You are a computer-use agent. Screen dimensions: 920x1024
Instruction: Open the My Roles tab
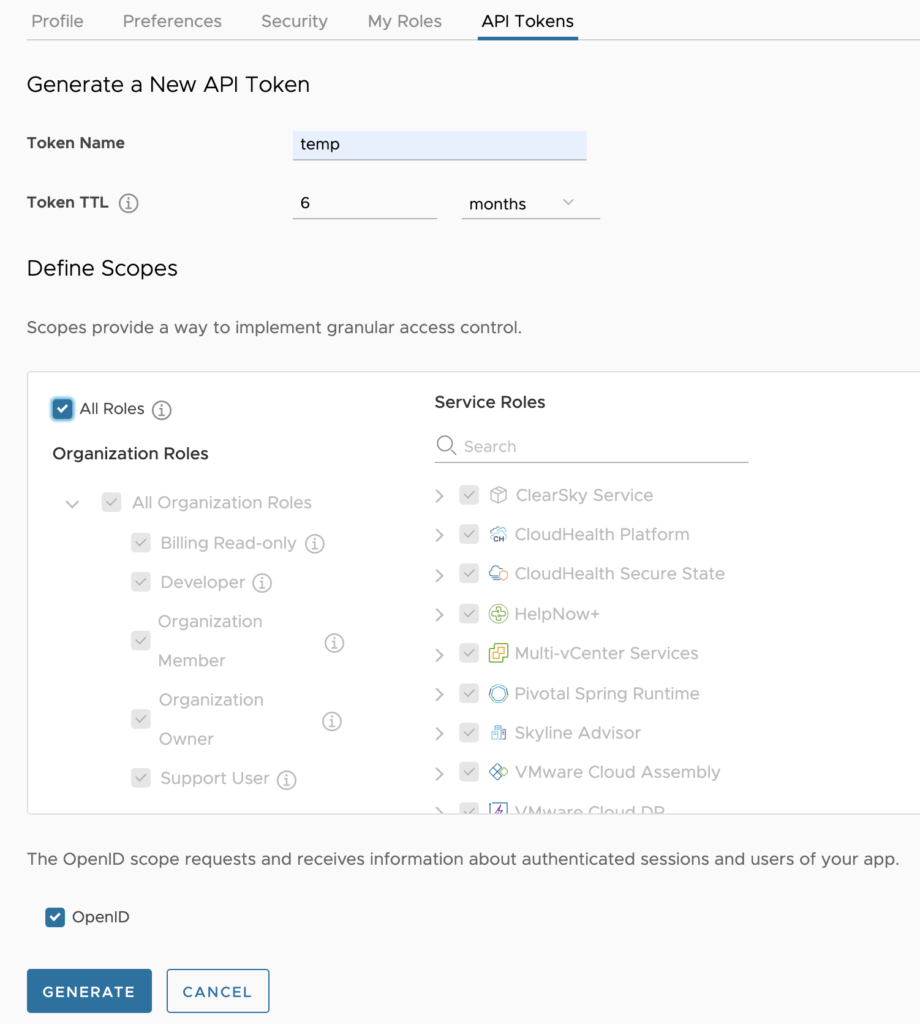[x=404, y=21]
